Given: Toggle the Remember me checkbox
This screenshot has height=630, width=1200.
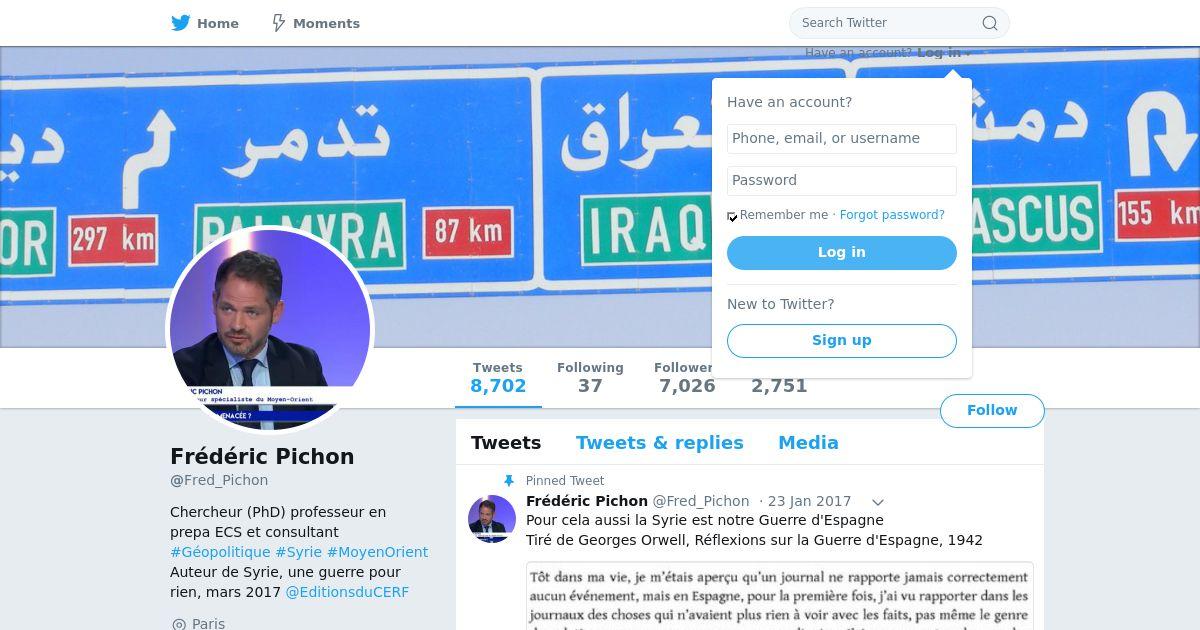Looking at the screenshot, I should coord(732,216).
